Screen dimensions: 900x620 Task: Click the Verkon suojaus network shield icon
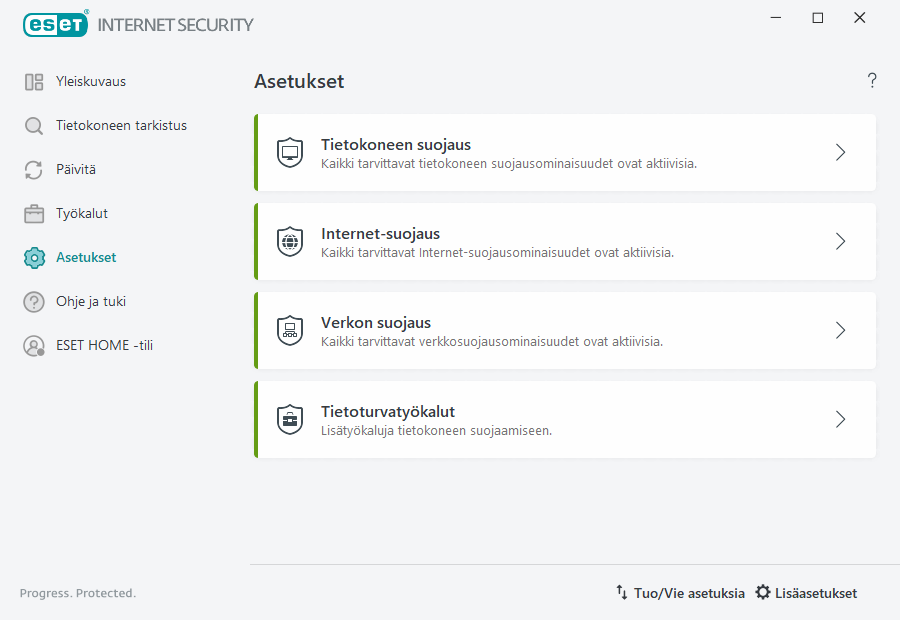click(290, 331)
